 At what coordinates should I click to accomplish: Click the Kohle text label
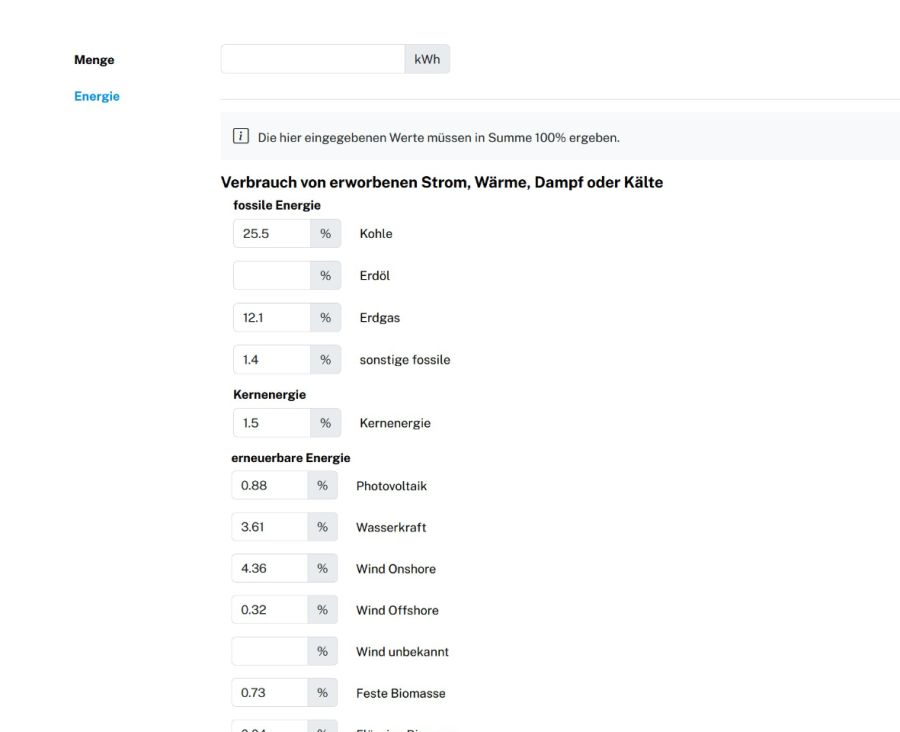[x=376, y=234]
